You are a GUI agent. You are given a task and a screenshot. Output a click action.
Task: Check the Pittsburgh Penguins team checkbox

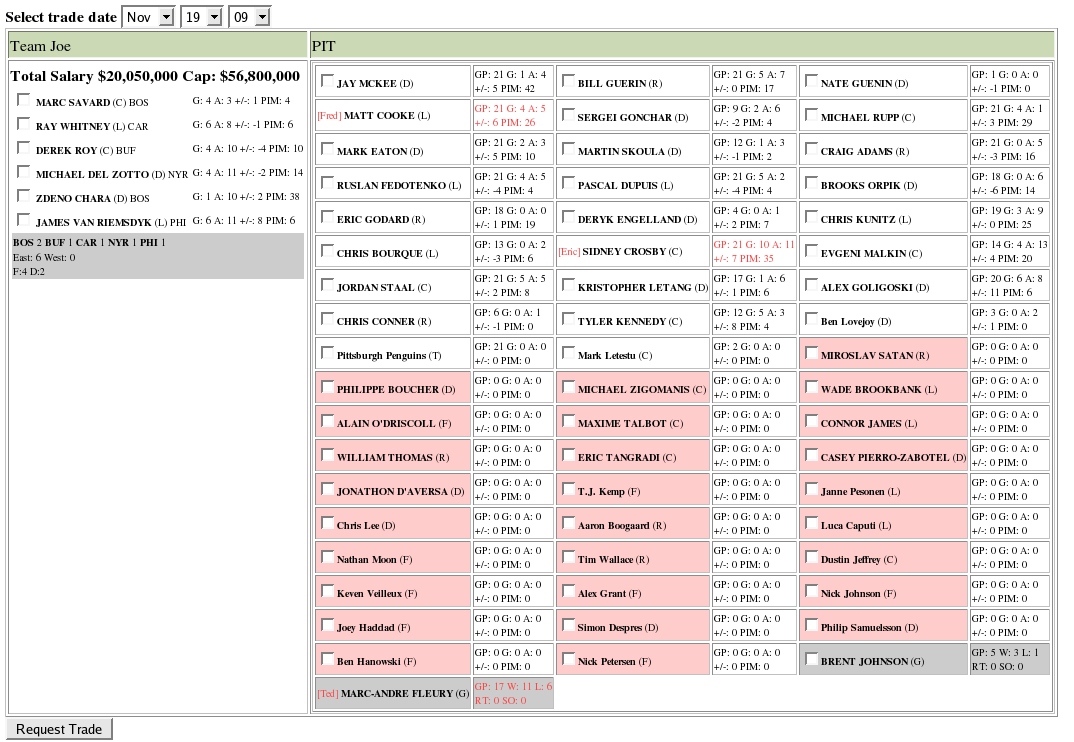327,353
